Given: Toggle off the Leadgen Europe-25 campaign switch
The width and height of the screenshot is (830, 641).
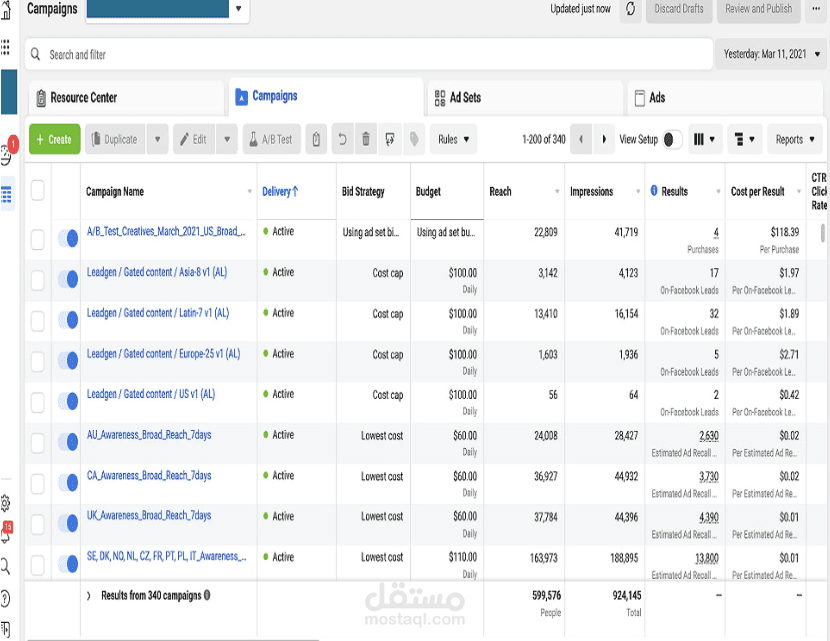Looking at the screenshot, I should 68,361.
